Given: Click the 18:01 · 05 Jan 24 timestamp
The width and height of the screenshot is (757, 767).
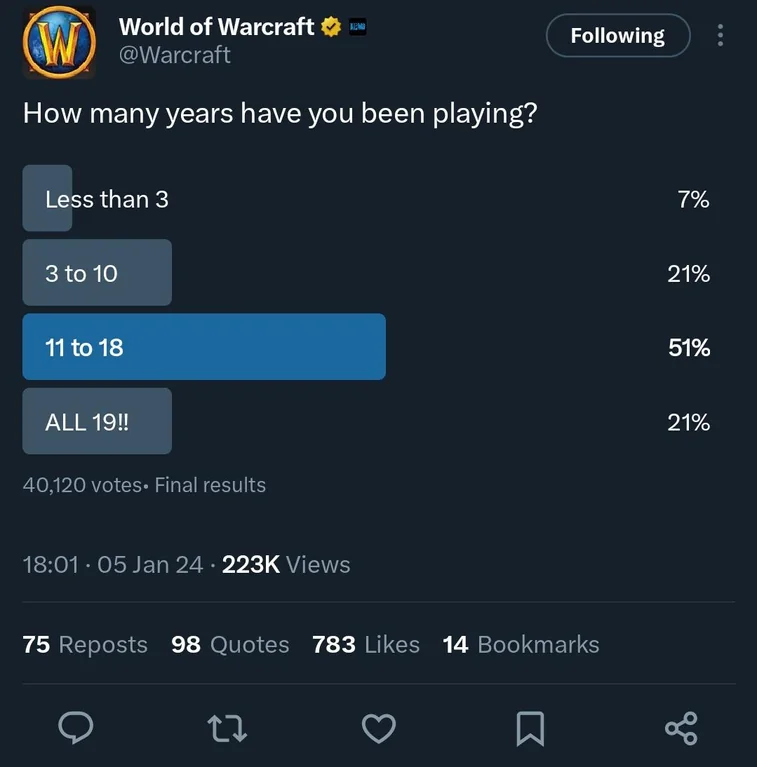Looking at the screenshot, I should pos(113,564).
